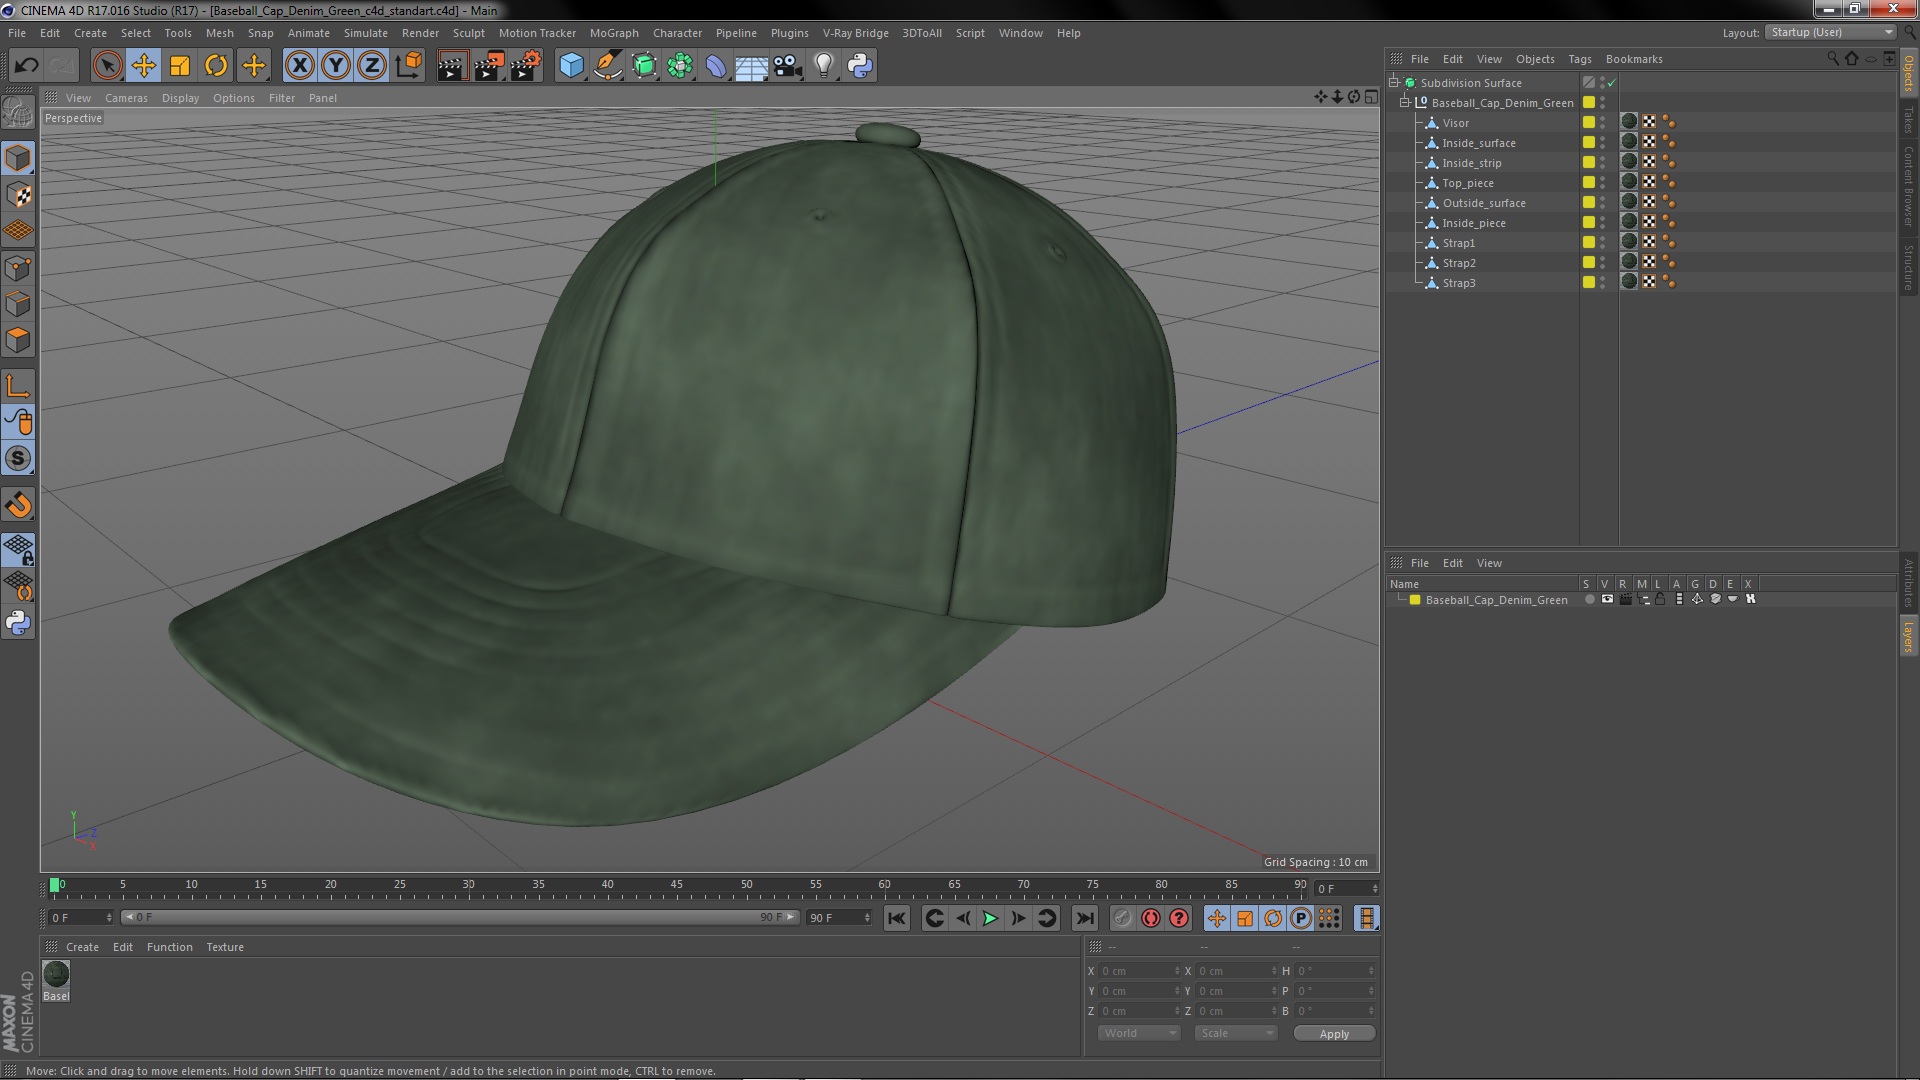1920x1080 pixels.
Task: Switch to the Layers side tab
Action: click(1908, 636)
